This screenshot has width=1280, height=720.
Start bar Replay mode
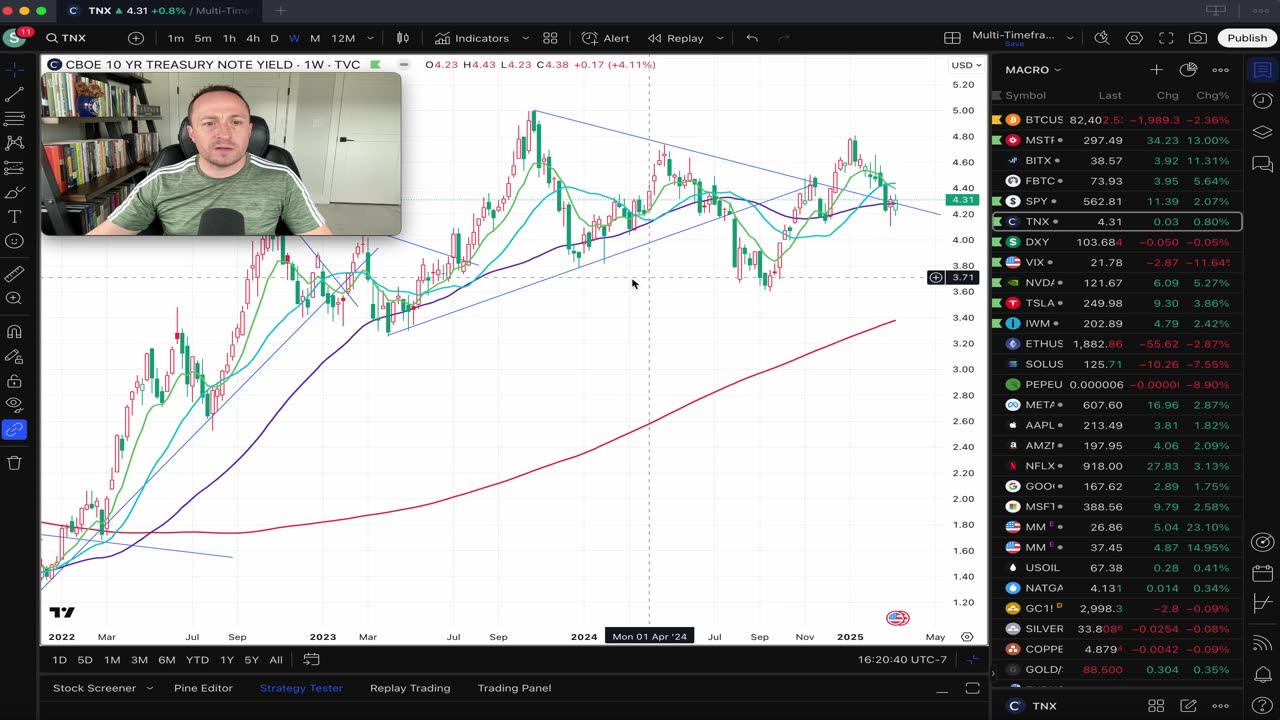(675, 38)
